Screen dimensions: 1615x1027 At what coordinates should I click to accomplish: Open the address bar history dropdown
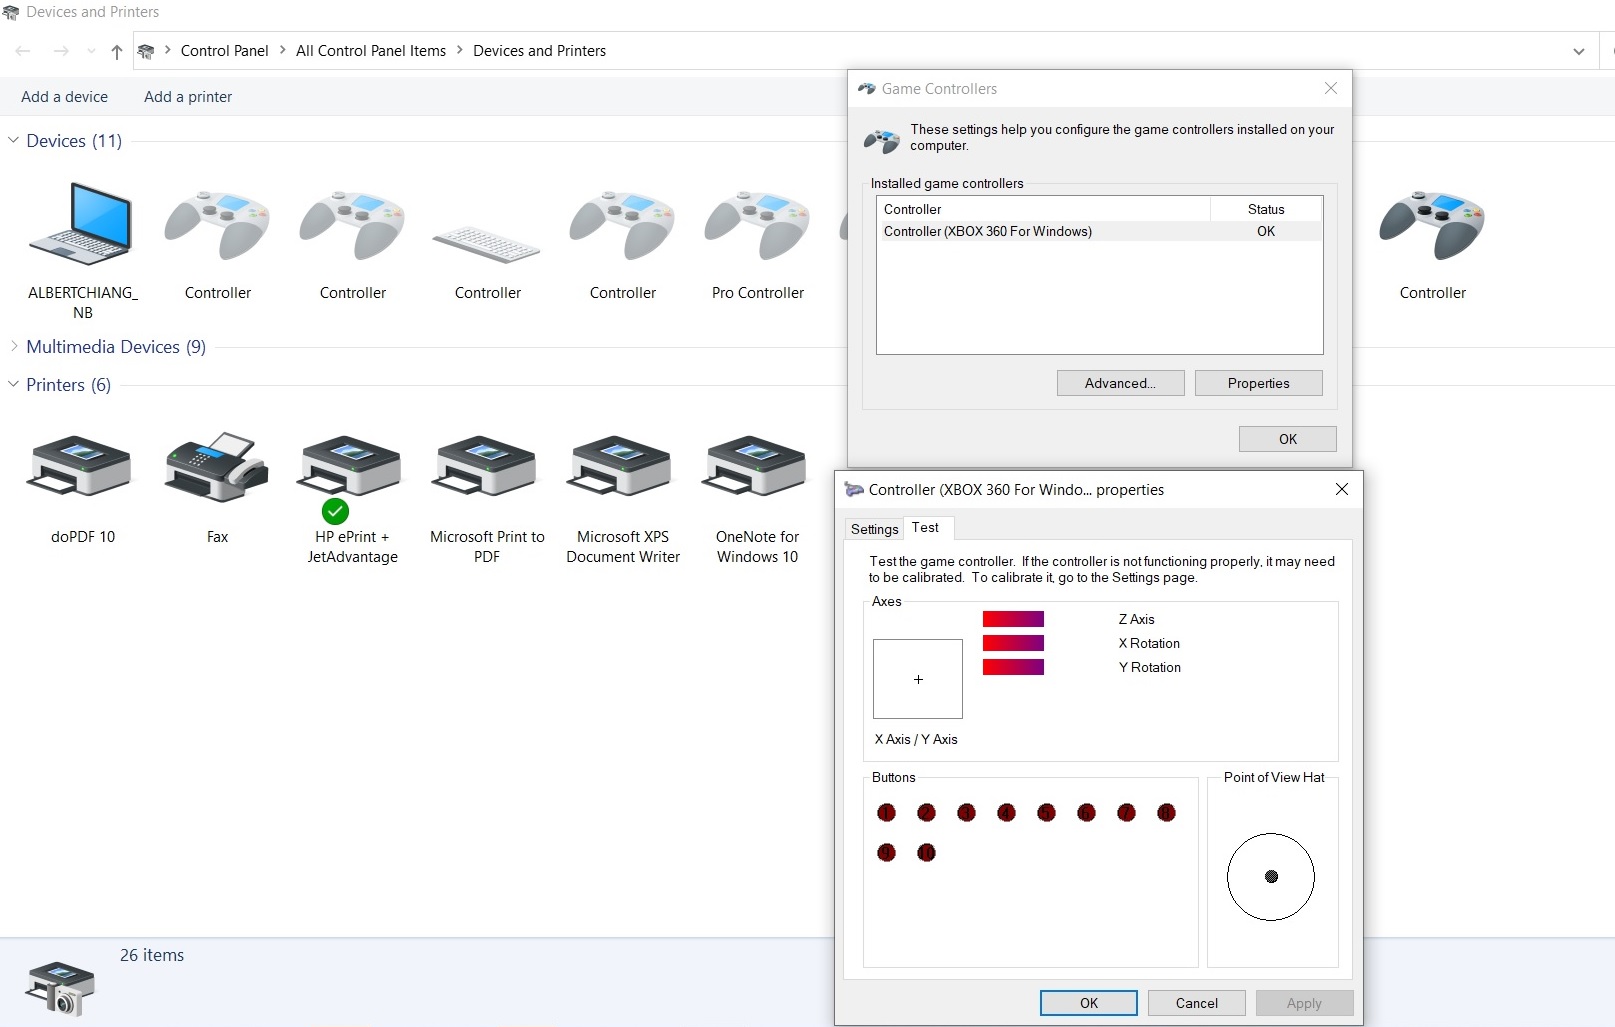pos(1578,51)
